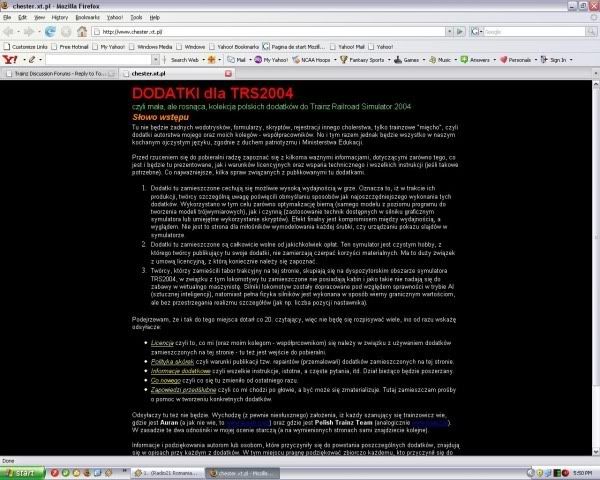Expand the Sign In dropdown arrow
600x480 pixels.
pos(571,60)
